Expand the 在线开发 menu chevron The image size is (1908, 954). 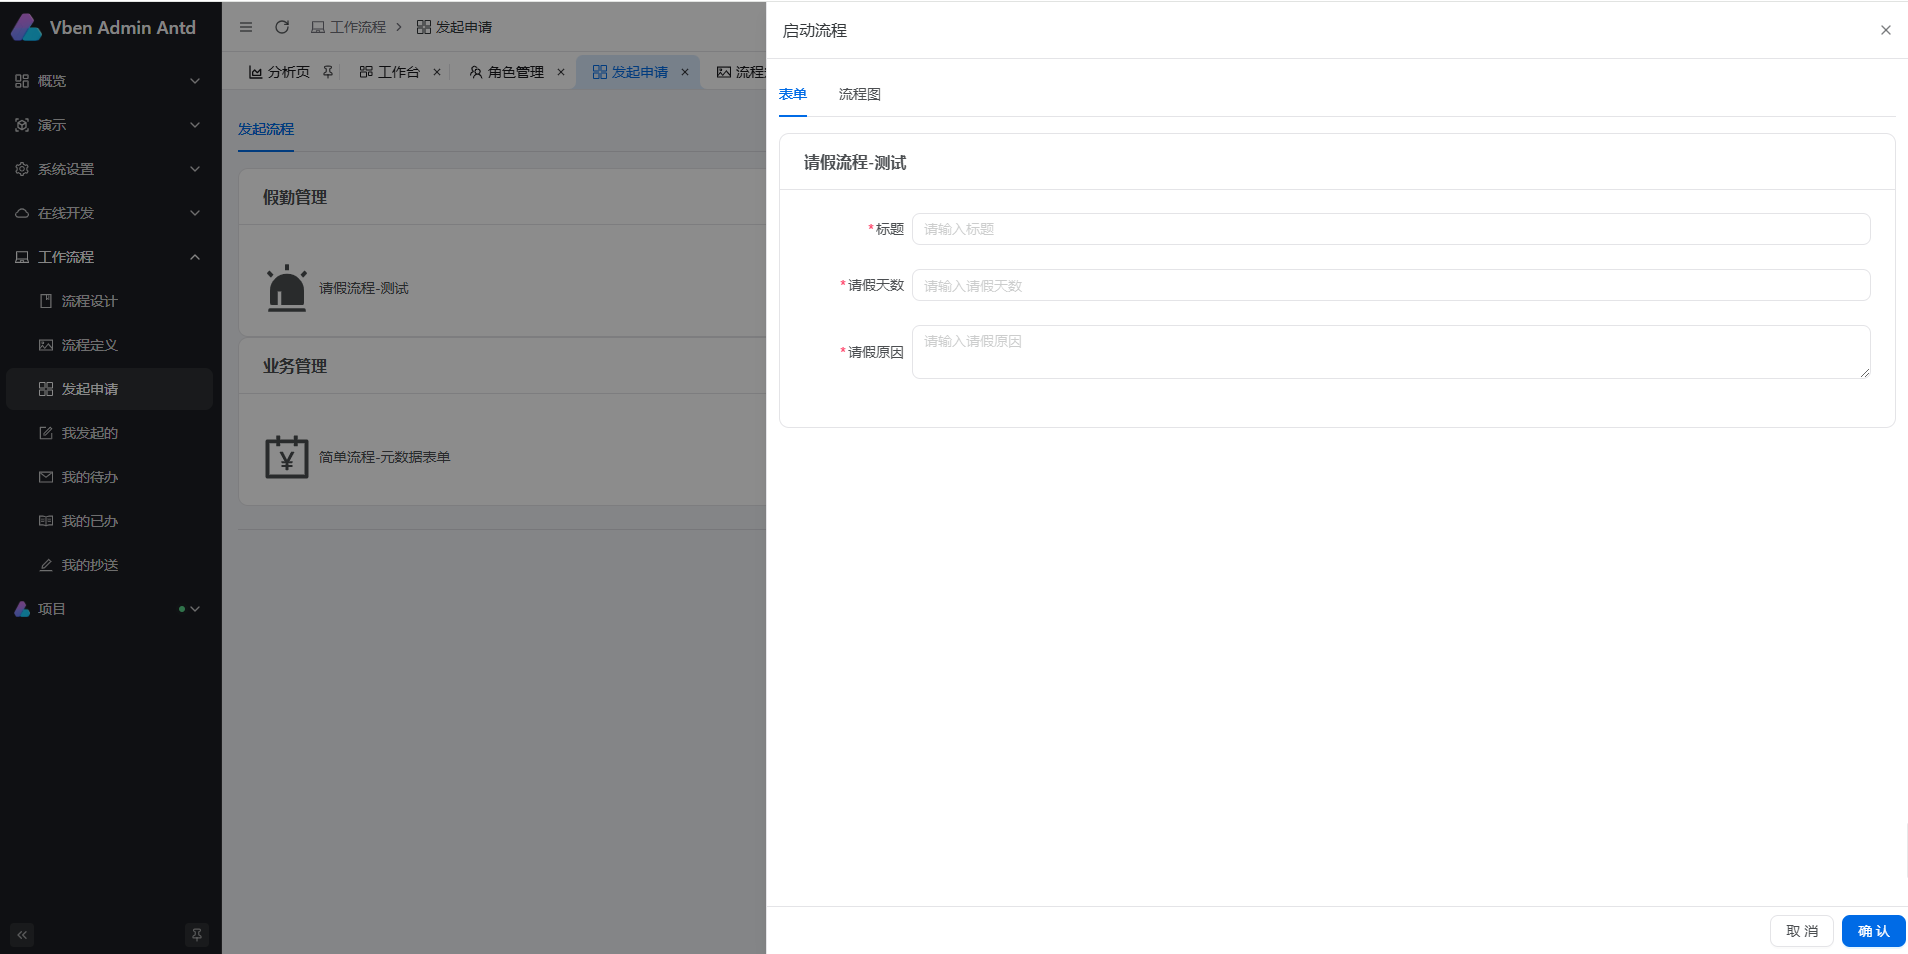(x=195, y=213)
